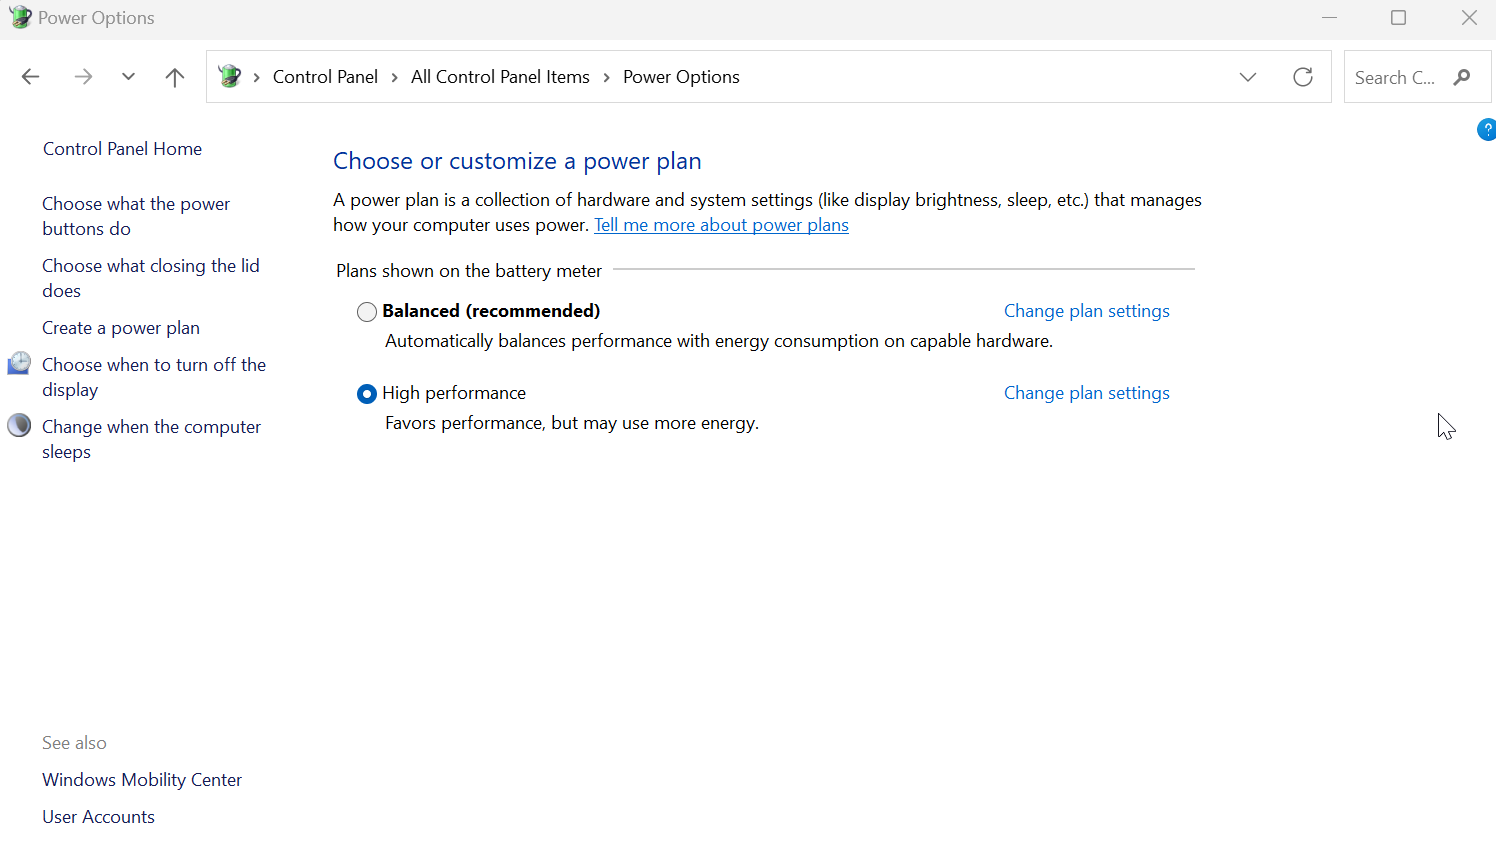Click the Back navigation arrow
Viewport: 1496px width, 841px height.
pos(30,76)
